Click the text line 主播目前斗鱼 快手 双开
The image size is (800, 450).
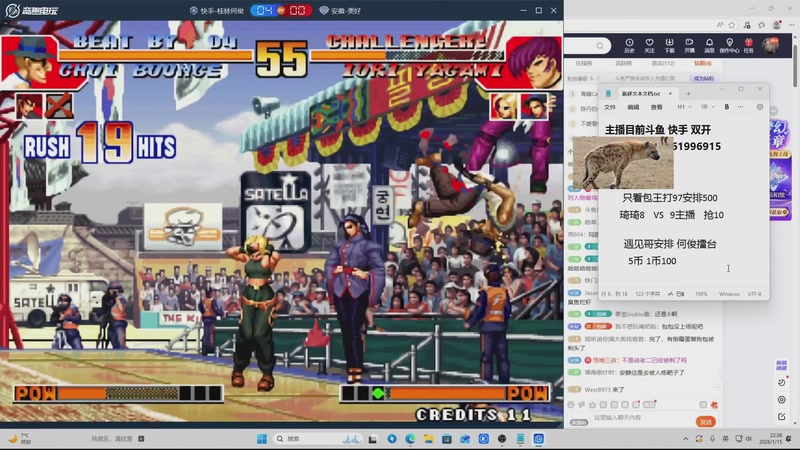point(658,130)
